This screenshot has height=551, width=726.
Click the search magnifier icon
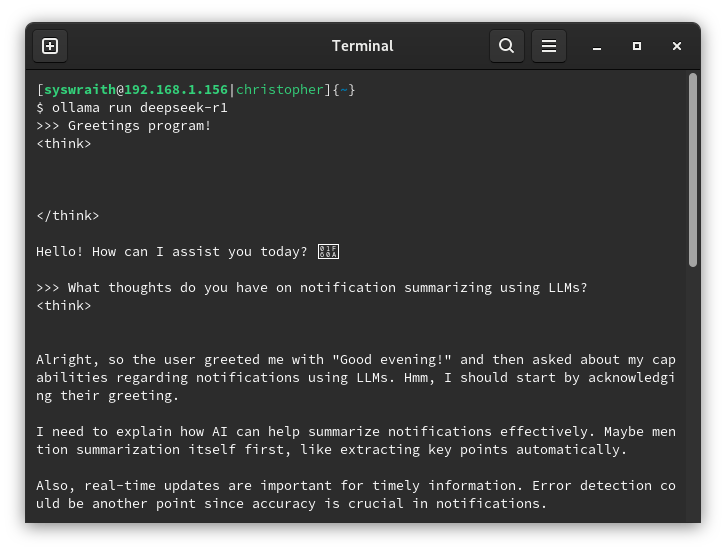pos(507,46)
